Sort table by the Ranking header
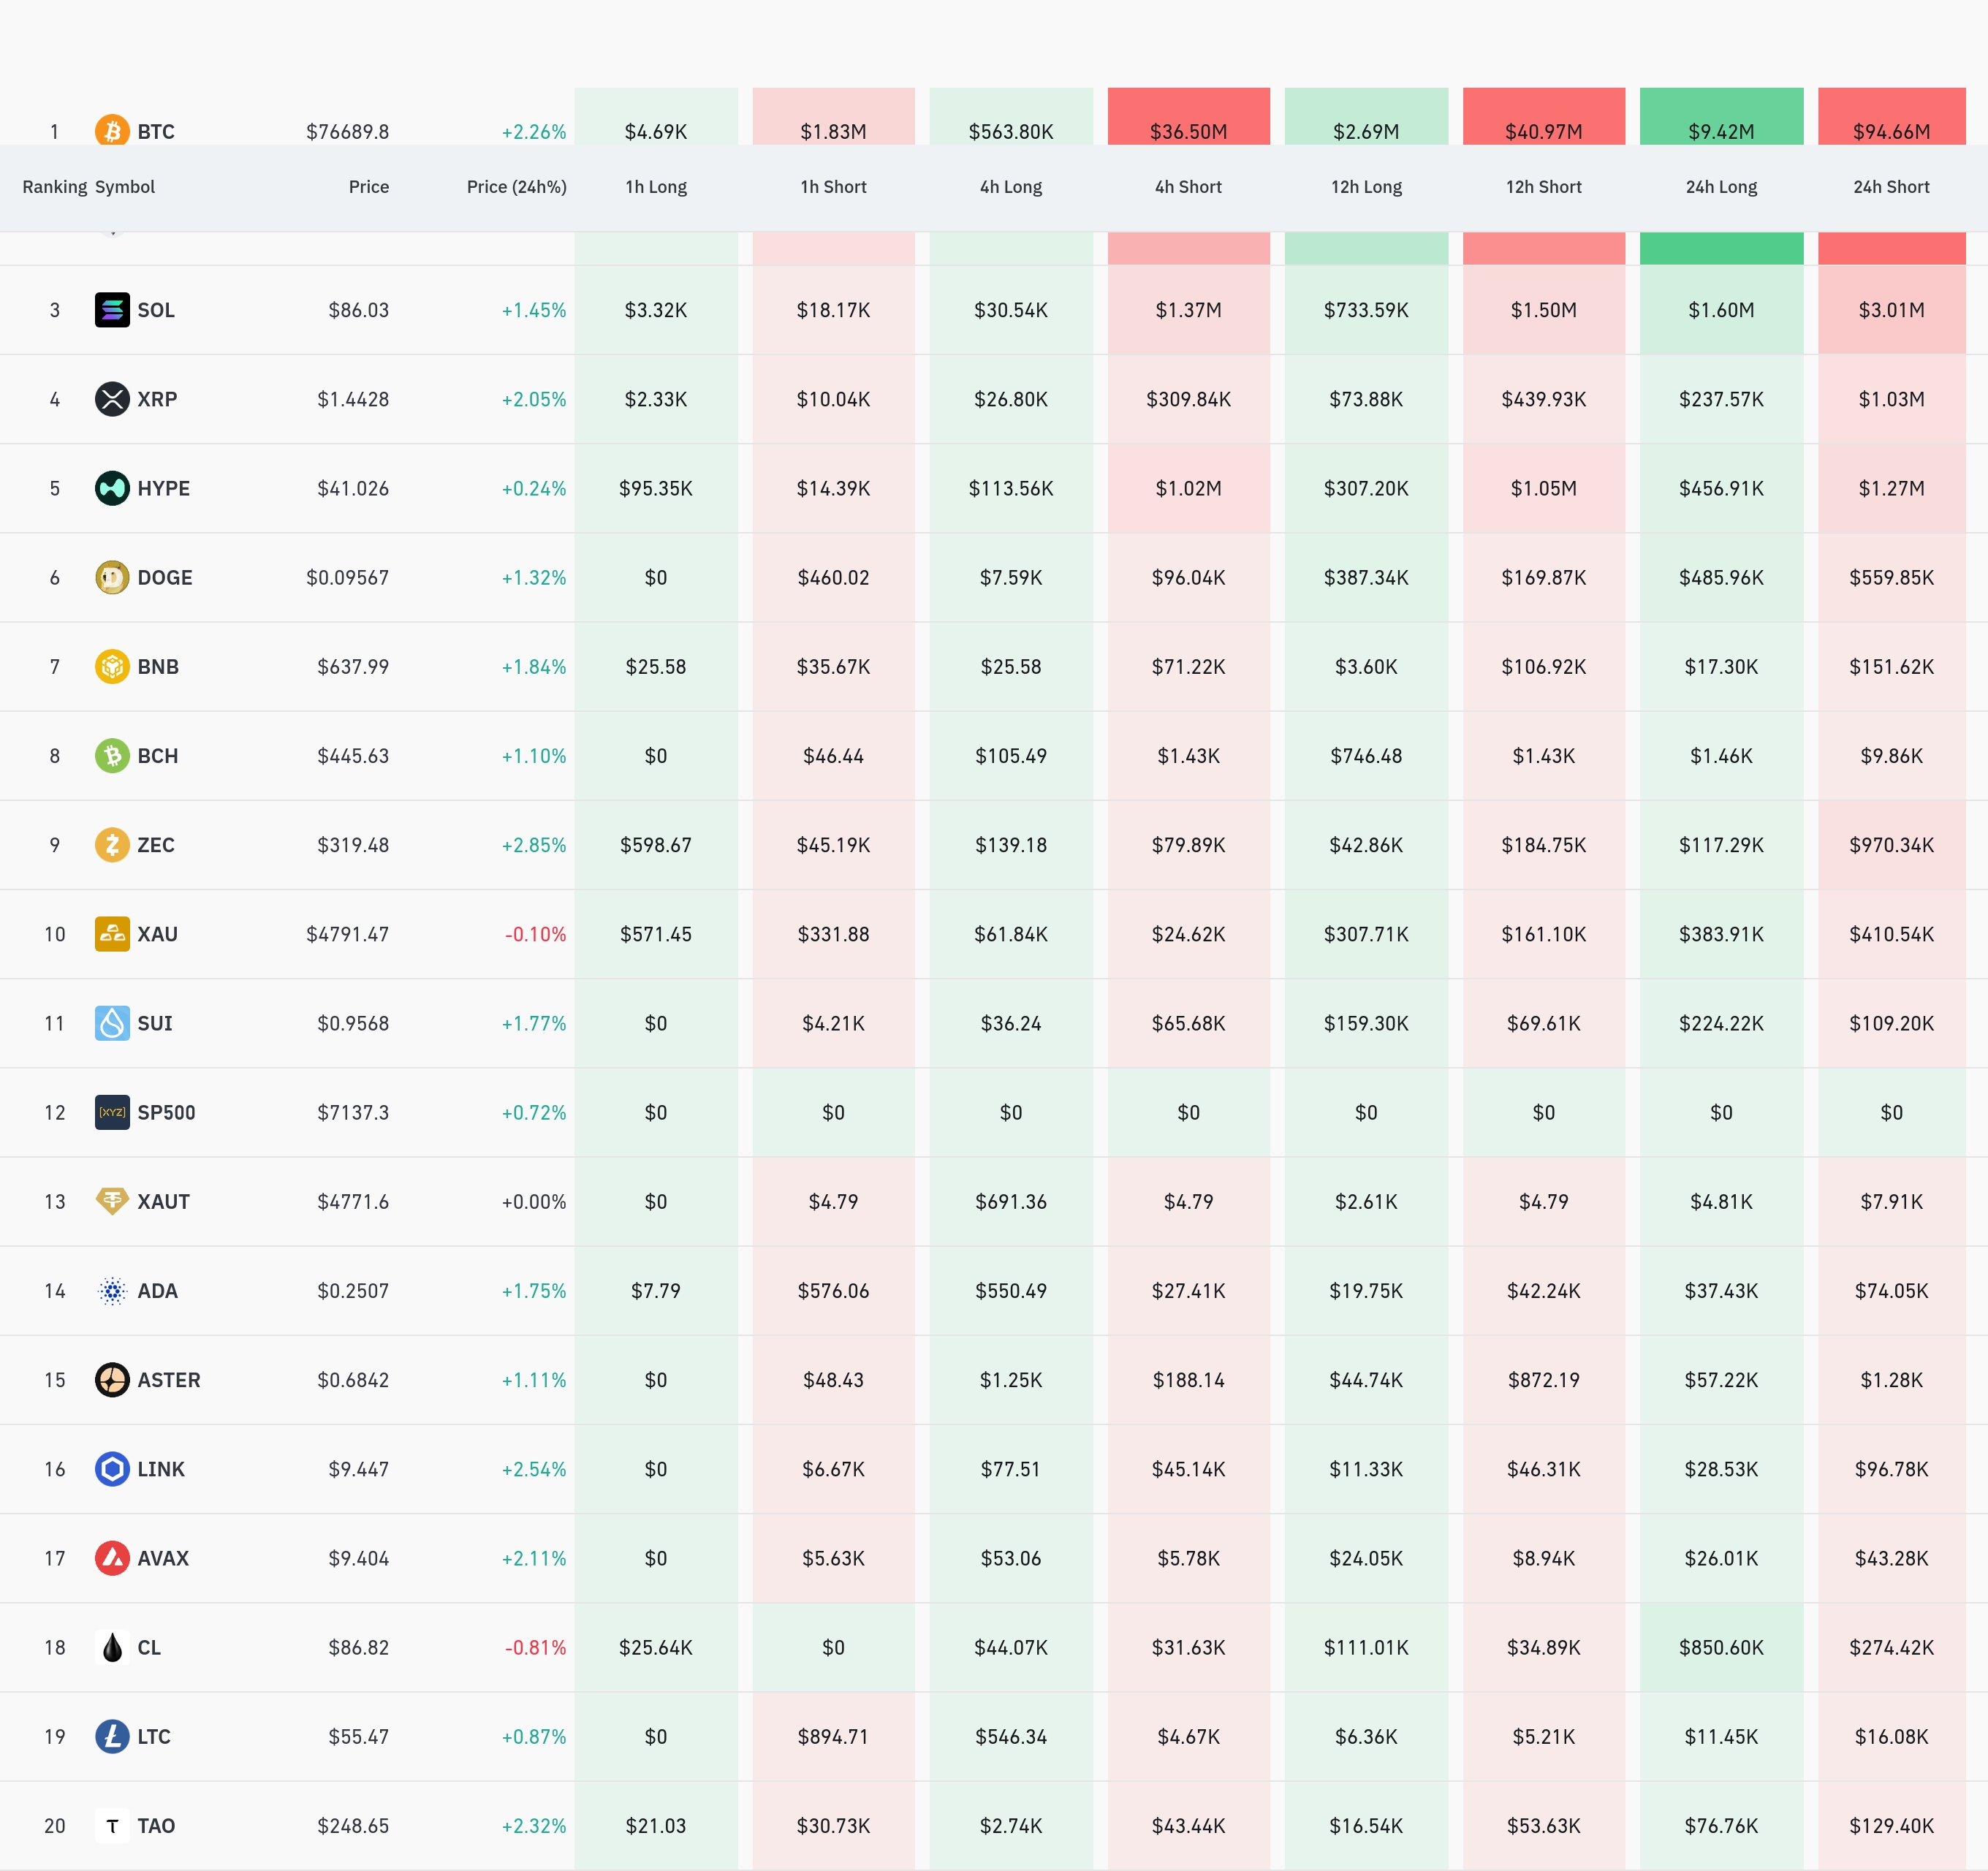 (54, 187)
